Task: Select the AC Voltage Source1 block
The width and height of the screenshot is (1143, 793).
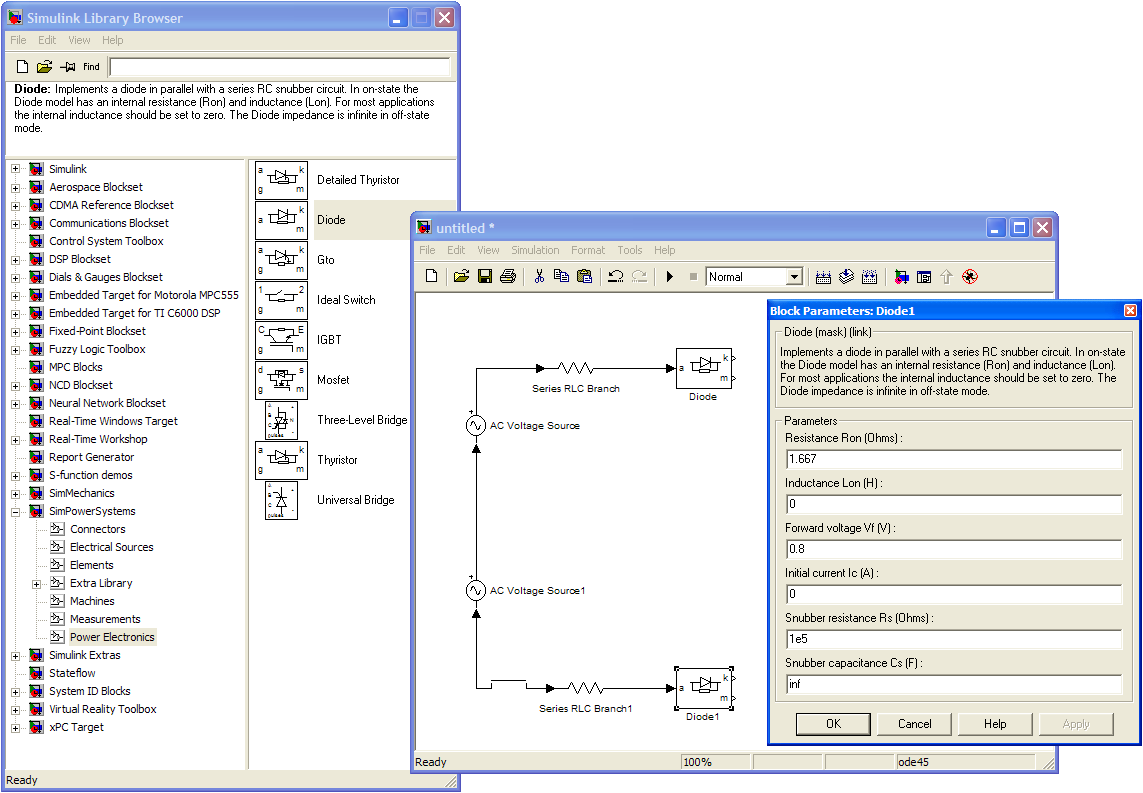Action: 475,590
